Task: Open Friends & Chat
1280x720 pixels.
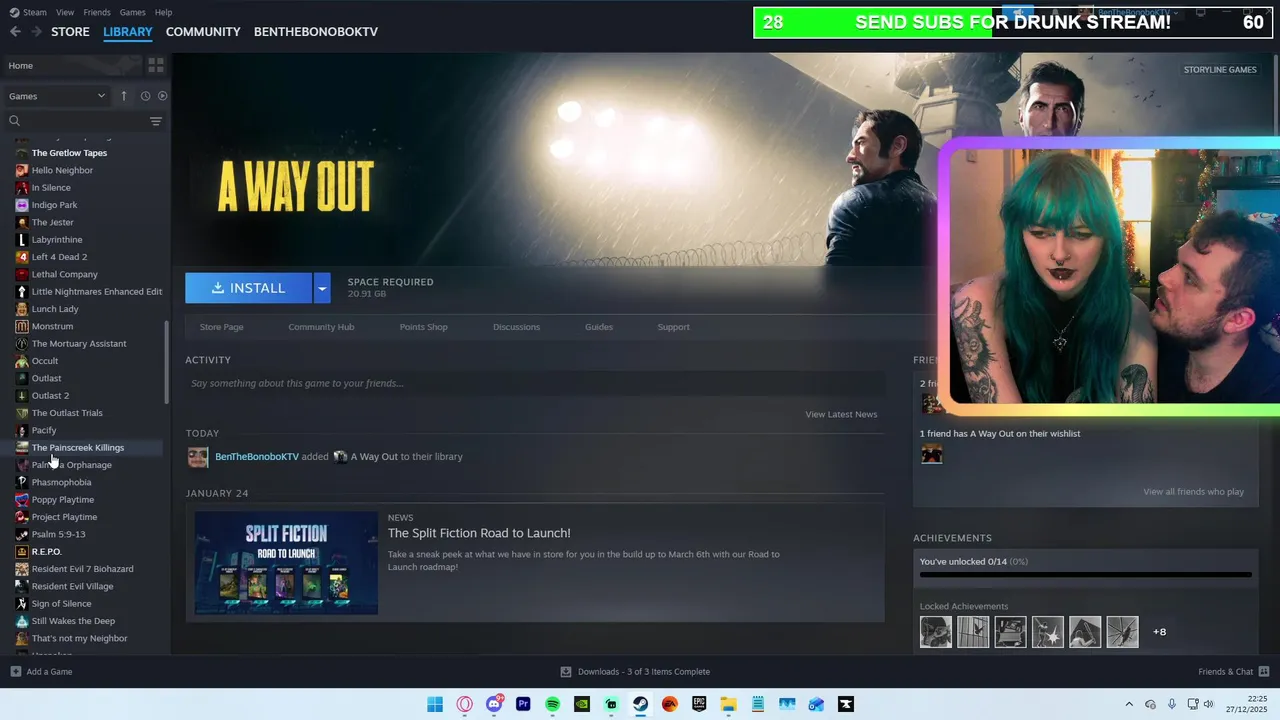Action: tap(1234, 672)
